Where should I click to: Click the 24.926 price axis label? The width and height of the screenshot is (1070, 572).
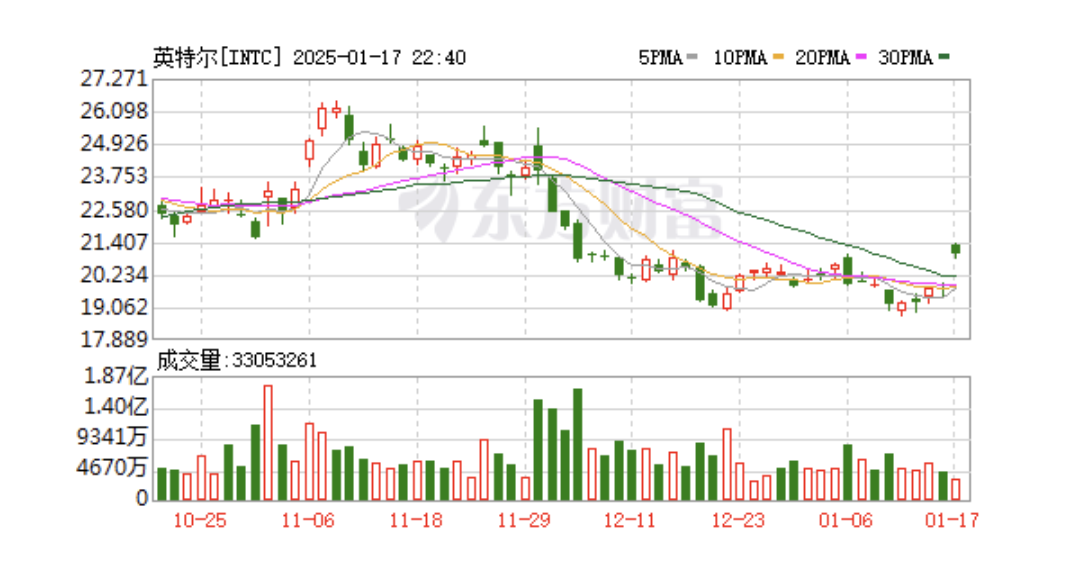(x=114, y=144)
